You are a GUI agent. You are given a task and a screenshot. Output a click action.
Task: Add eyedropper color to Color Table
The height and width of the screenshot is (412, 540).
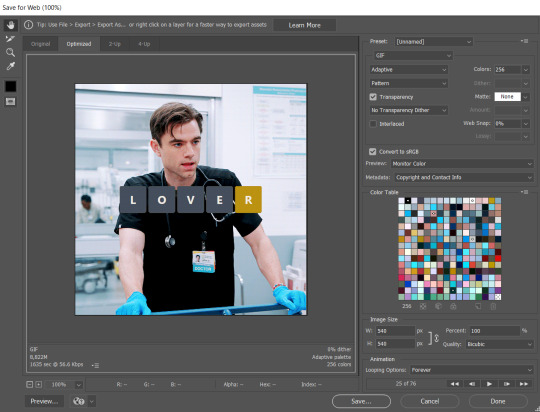tap(478, 306)
